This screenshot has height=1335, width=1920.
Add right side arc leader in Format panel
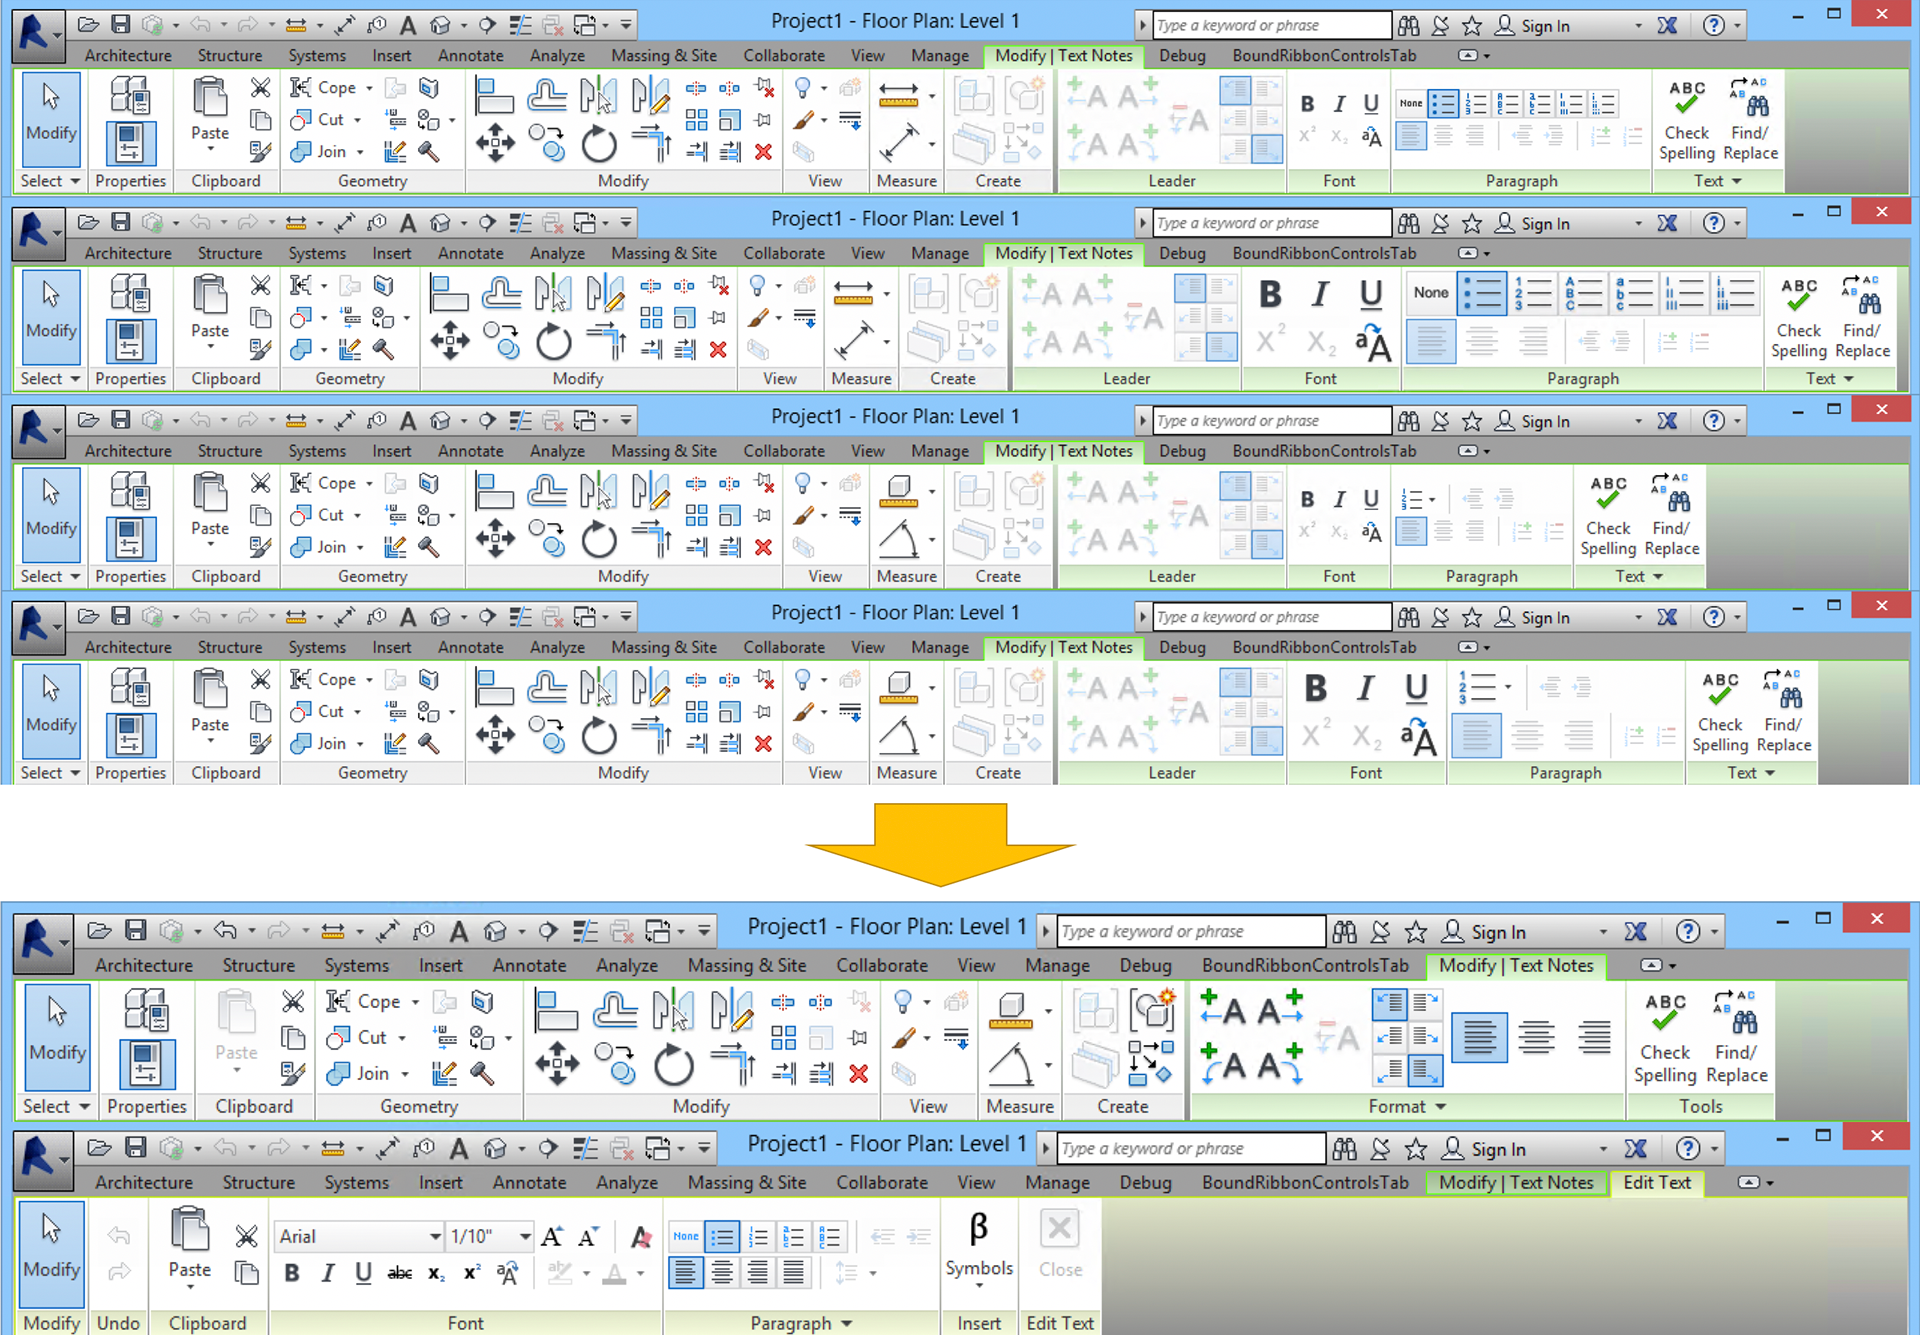(x=1280, y=1064)
